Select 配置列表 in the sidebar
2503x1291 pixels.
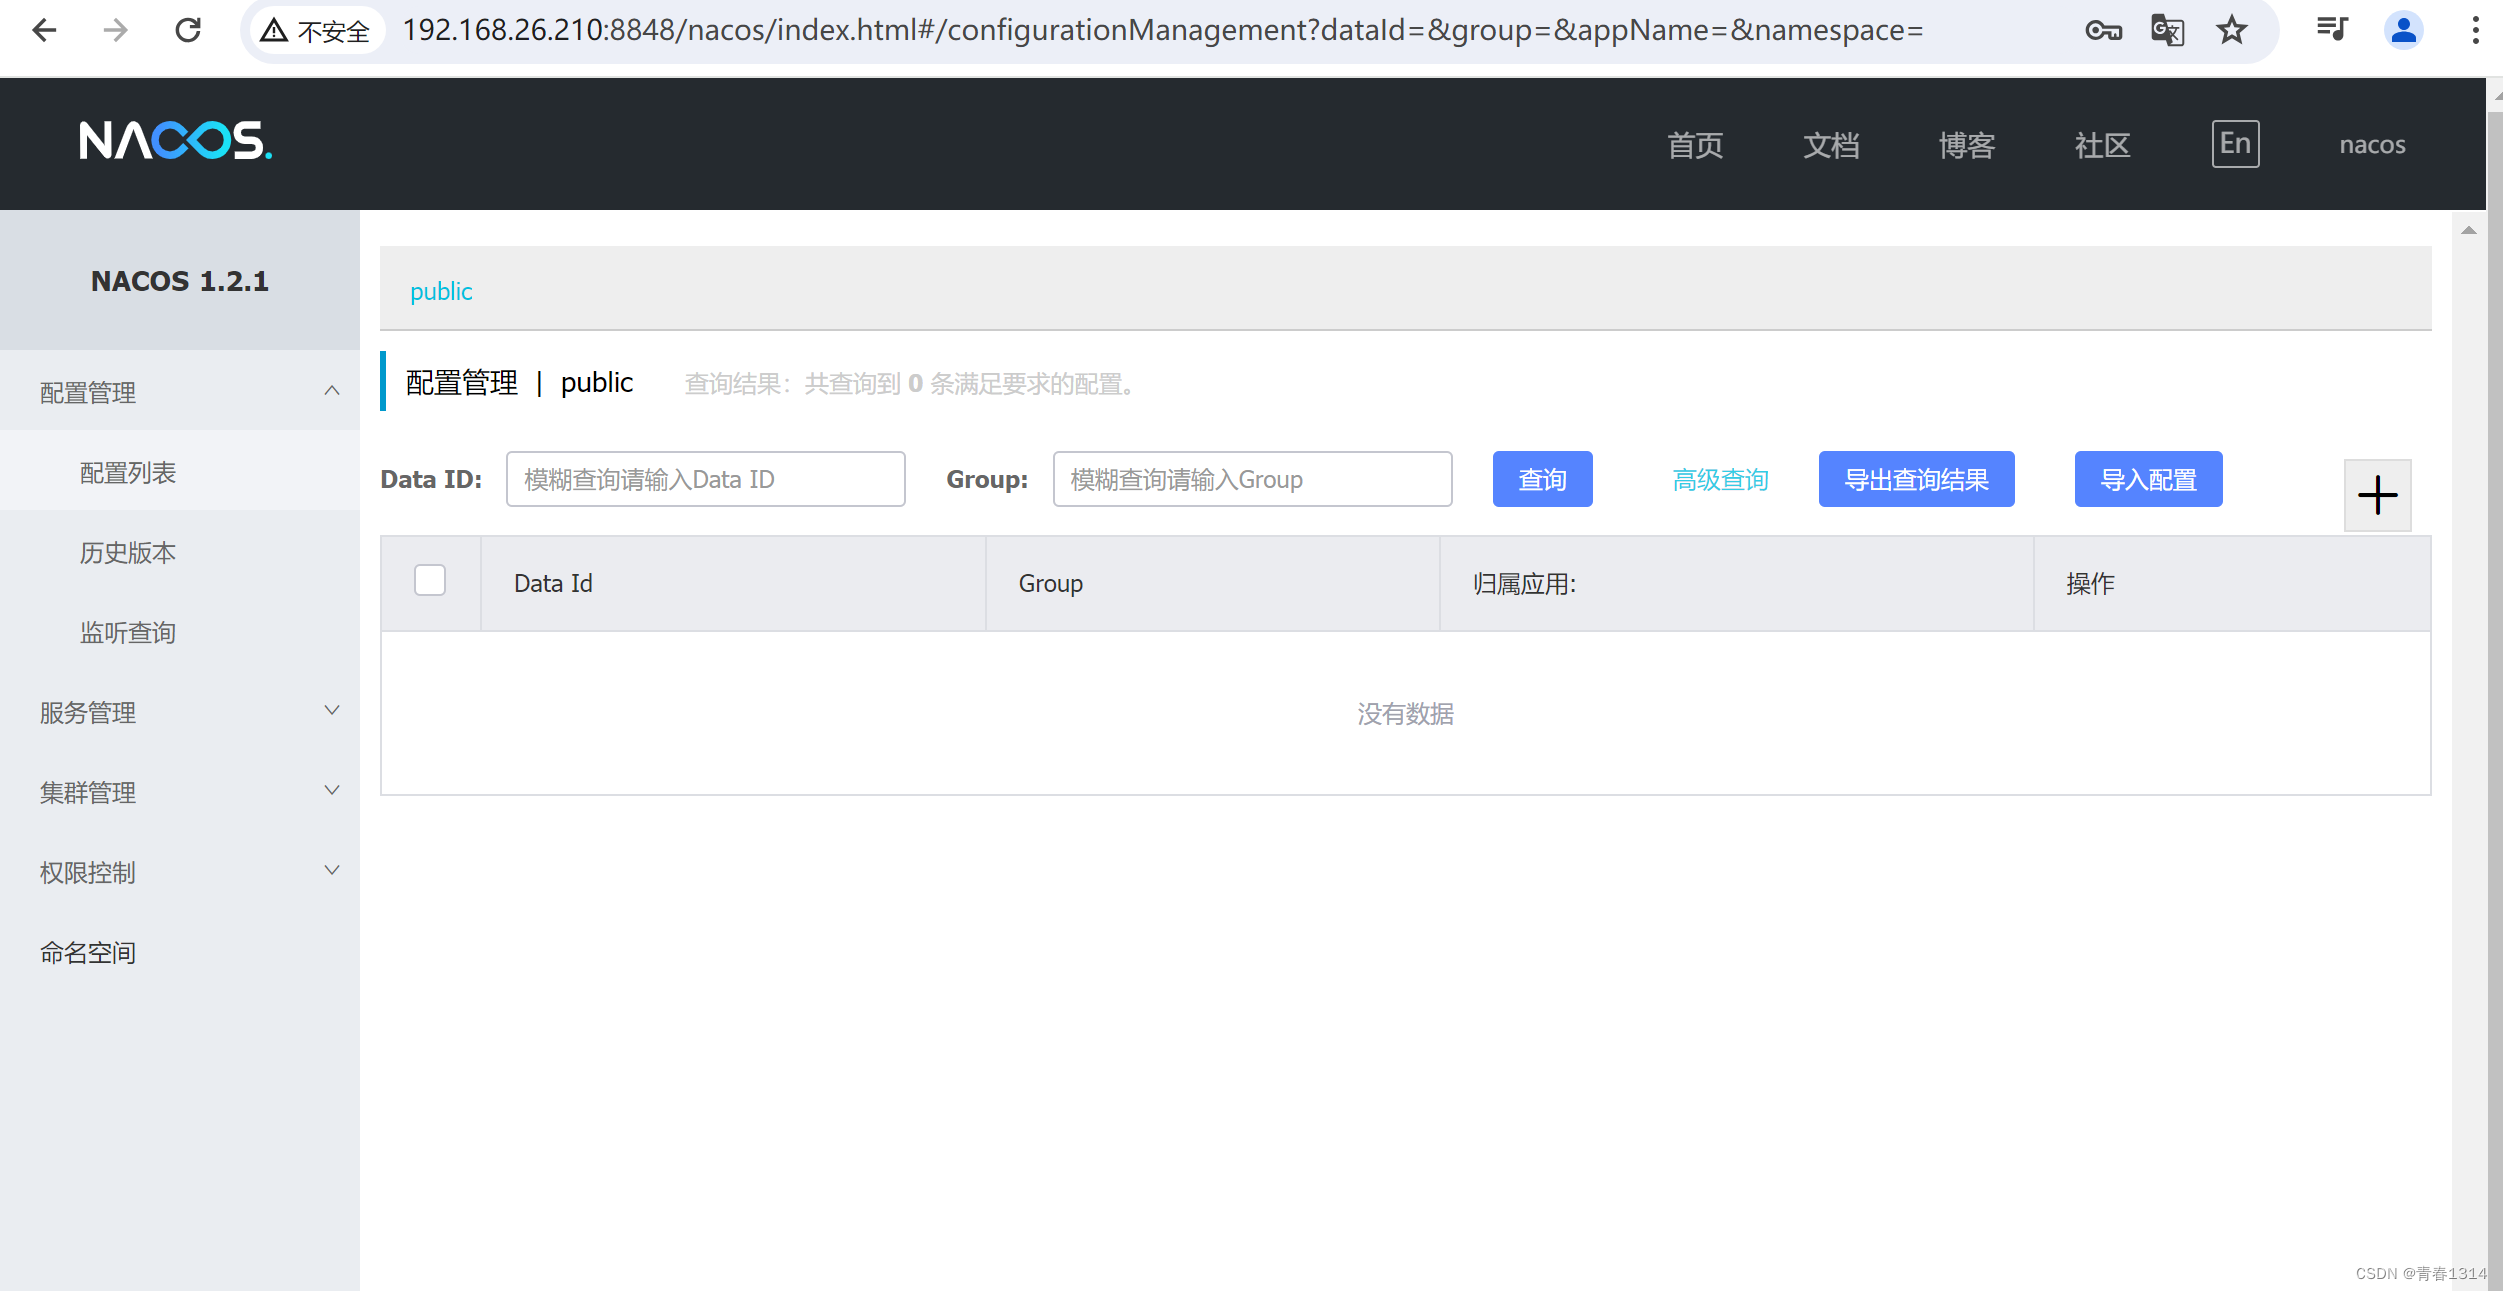[180, 471]
